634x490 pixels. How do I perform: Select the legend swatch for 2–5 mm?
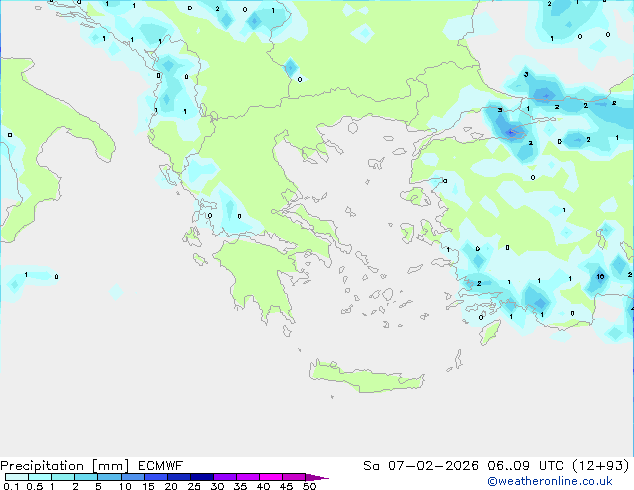tap(86, 477)
